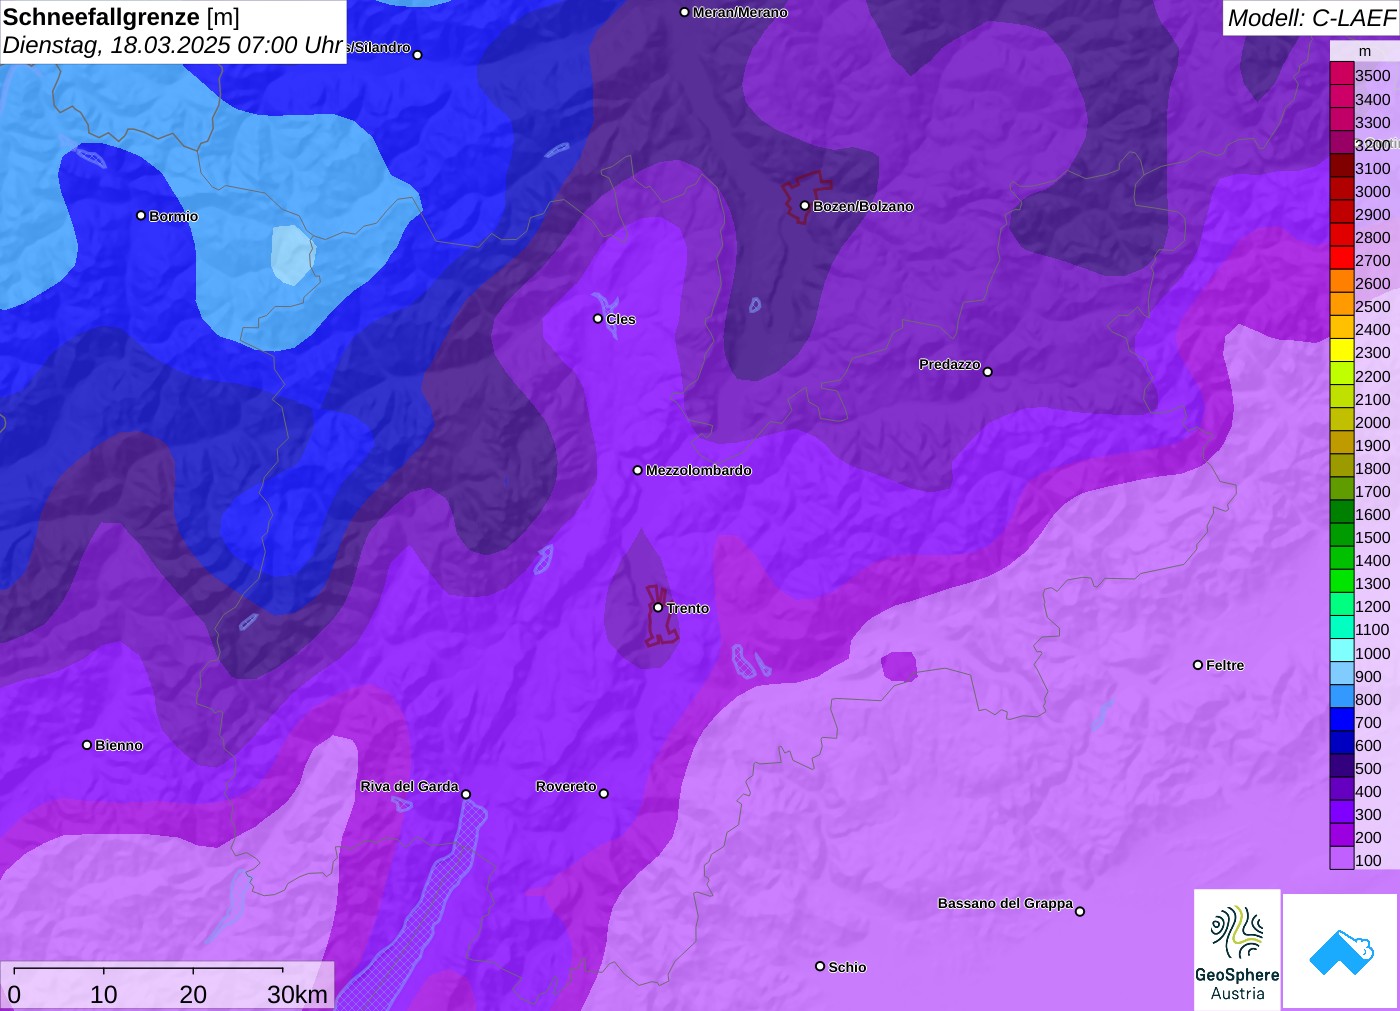
Task: Click the 30km scale bar label
Action: click(x=297, y=994)
